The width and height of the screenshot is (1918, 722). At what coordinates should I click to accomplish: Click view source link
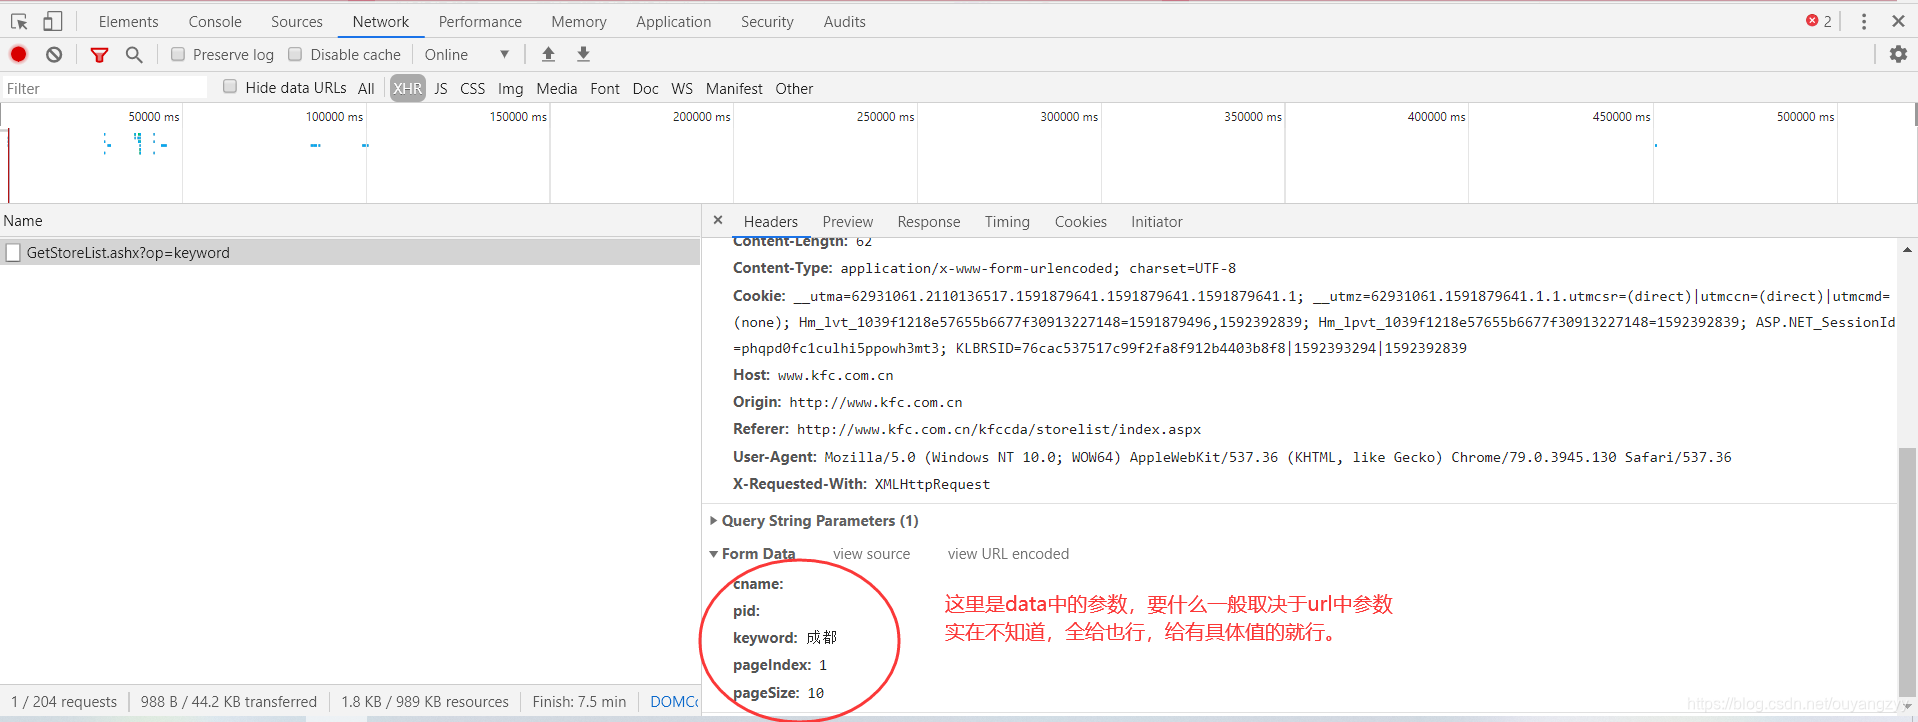tap(872, 554)
